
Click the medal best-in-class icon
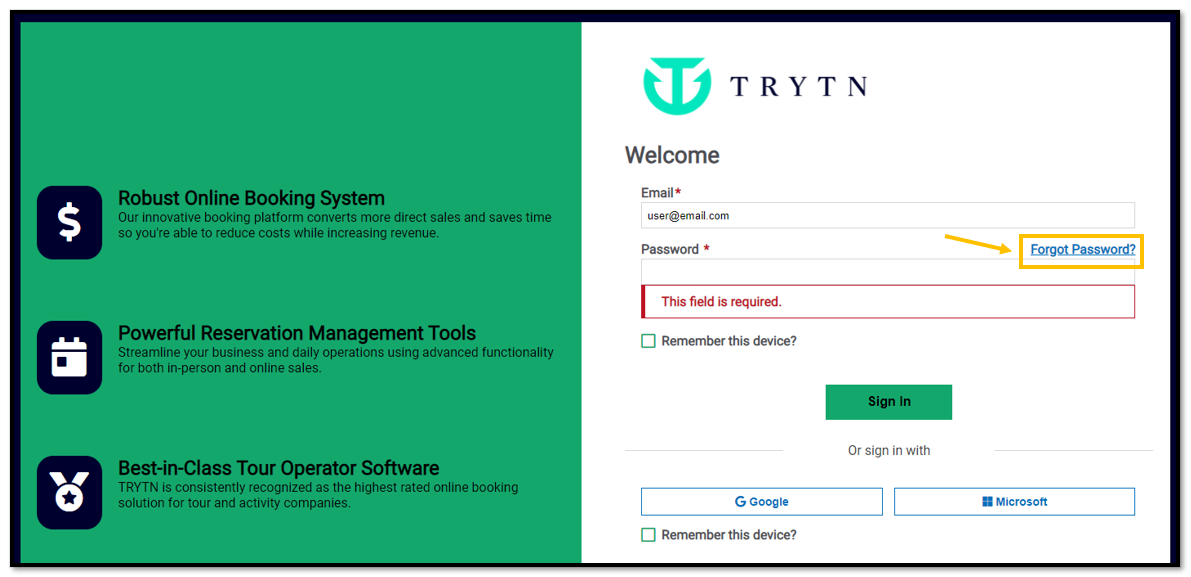tap(69, 493)
